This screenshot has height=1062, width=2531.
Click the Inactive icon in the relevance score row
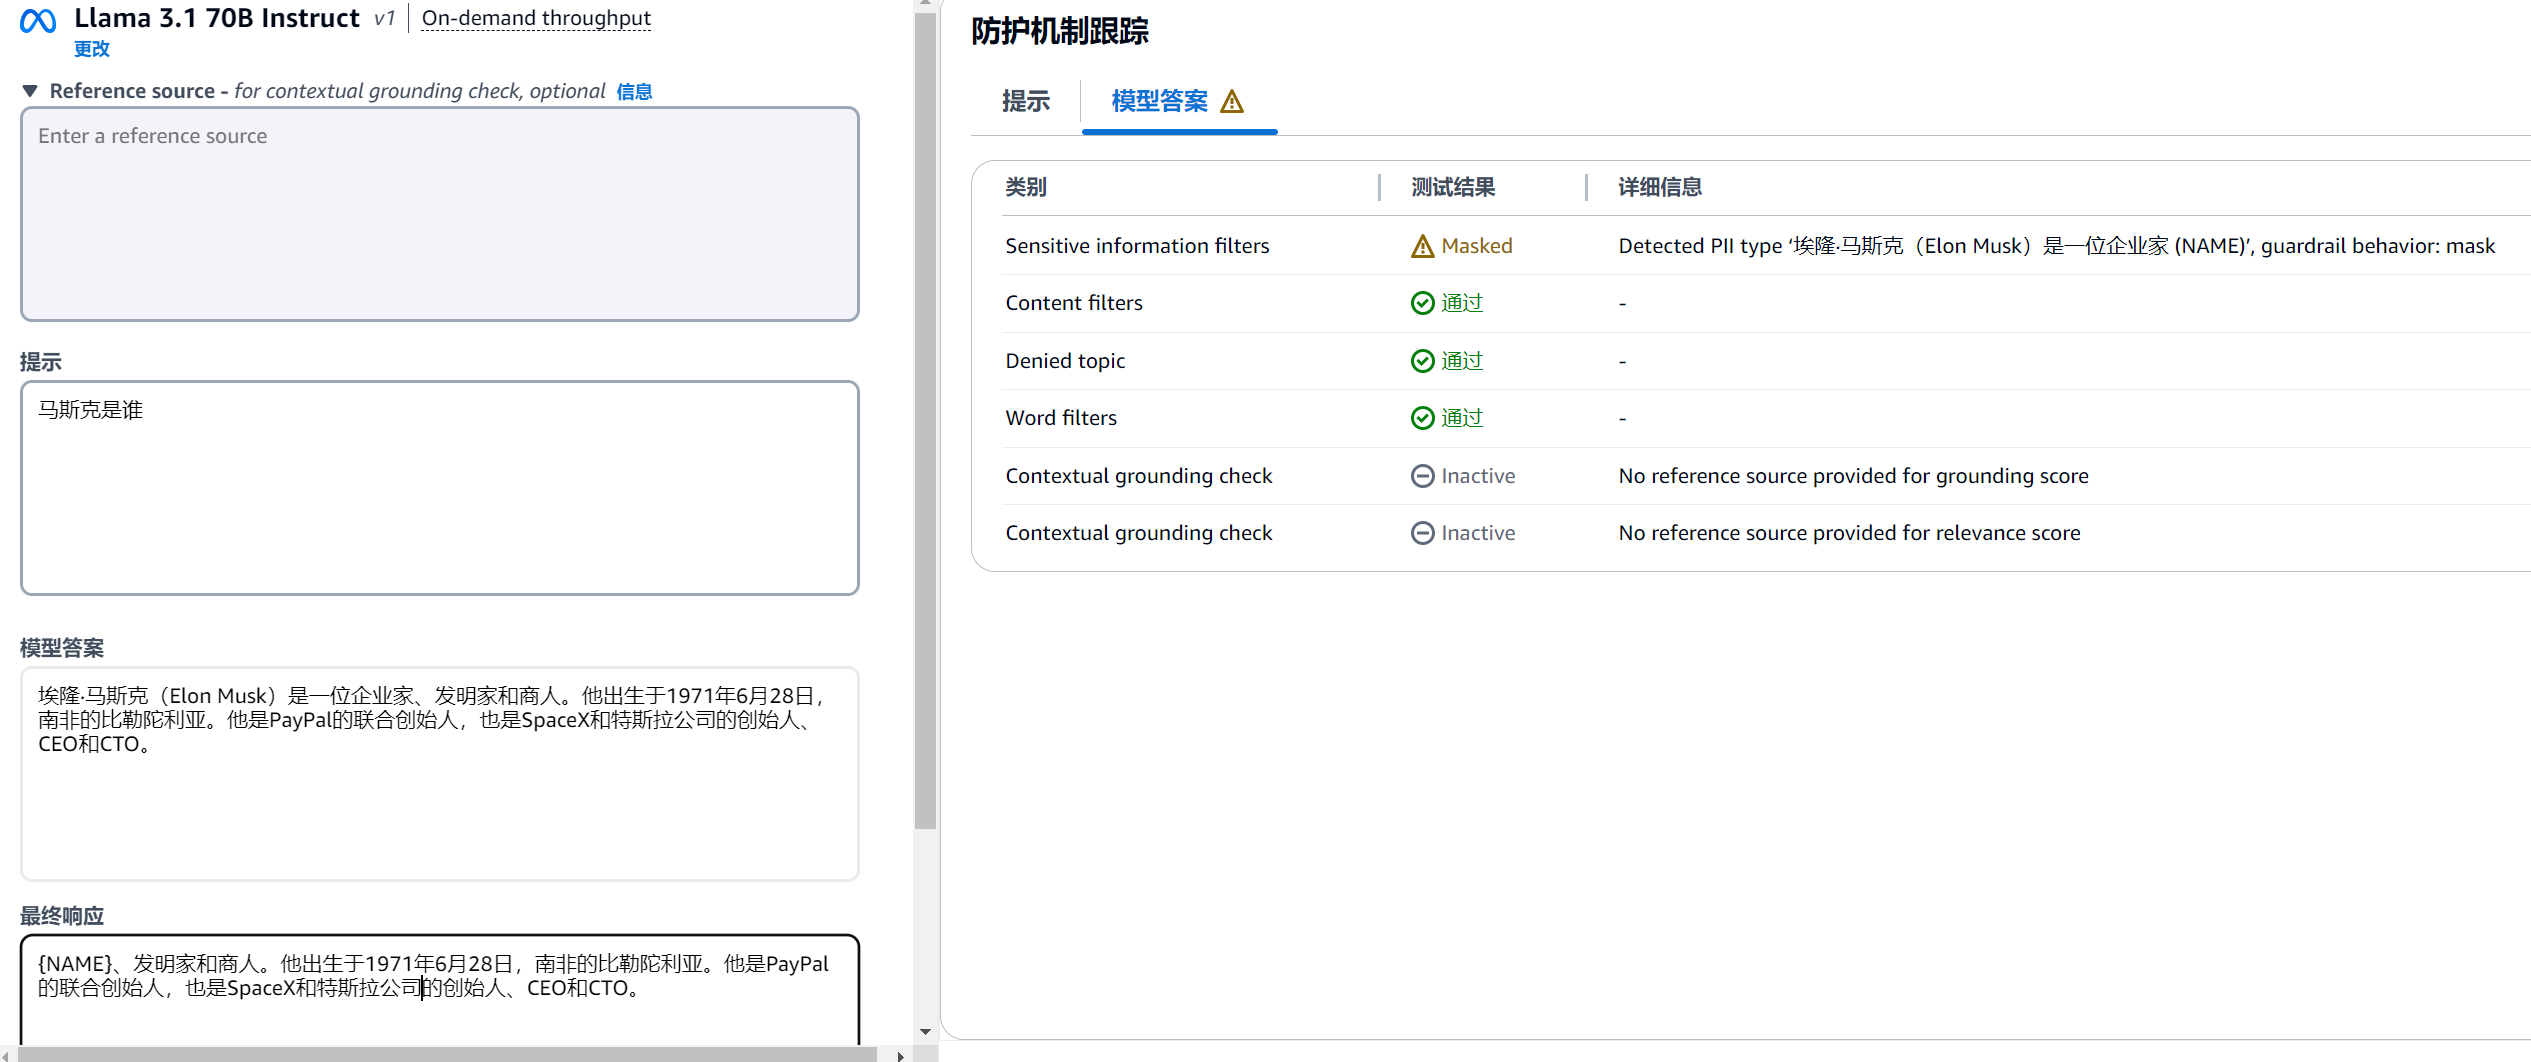coord(1422,533)
